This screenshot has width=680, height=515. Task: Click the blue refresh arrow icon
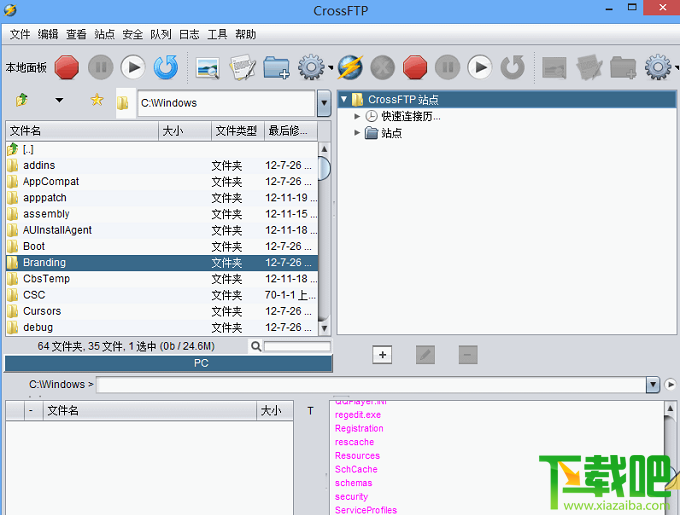166,67
